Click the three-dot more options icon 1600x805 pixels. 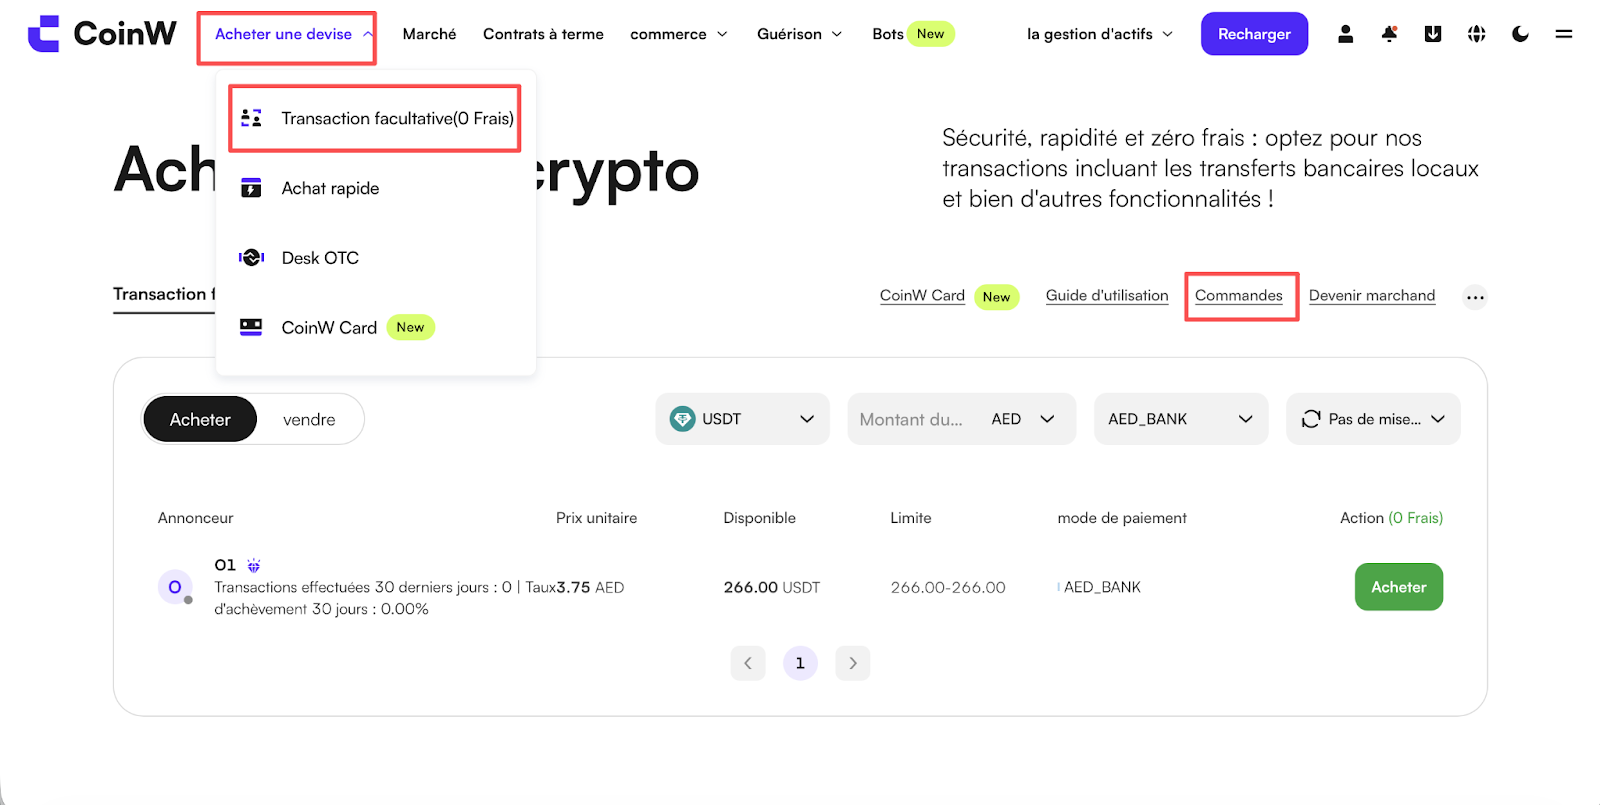coord(1475,297)
